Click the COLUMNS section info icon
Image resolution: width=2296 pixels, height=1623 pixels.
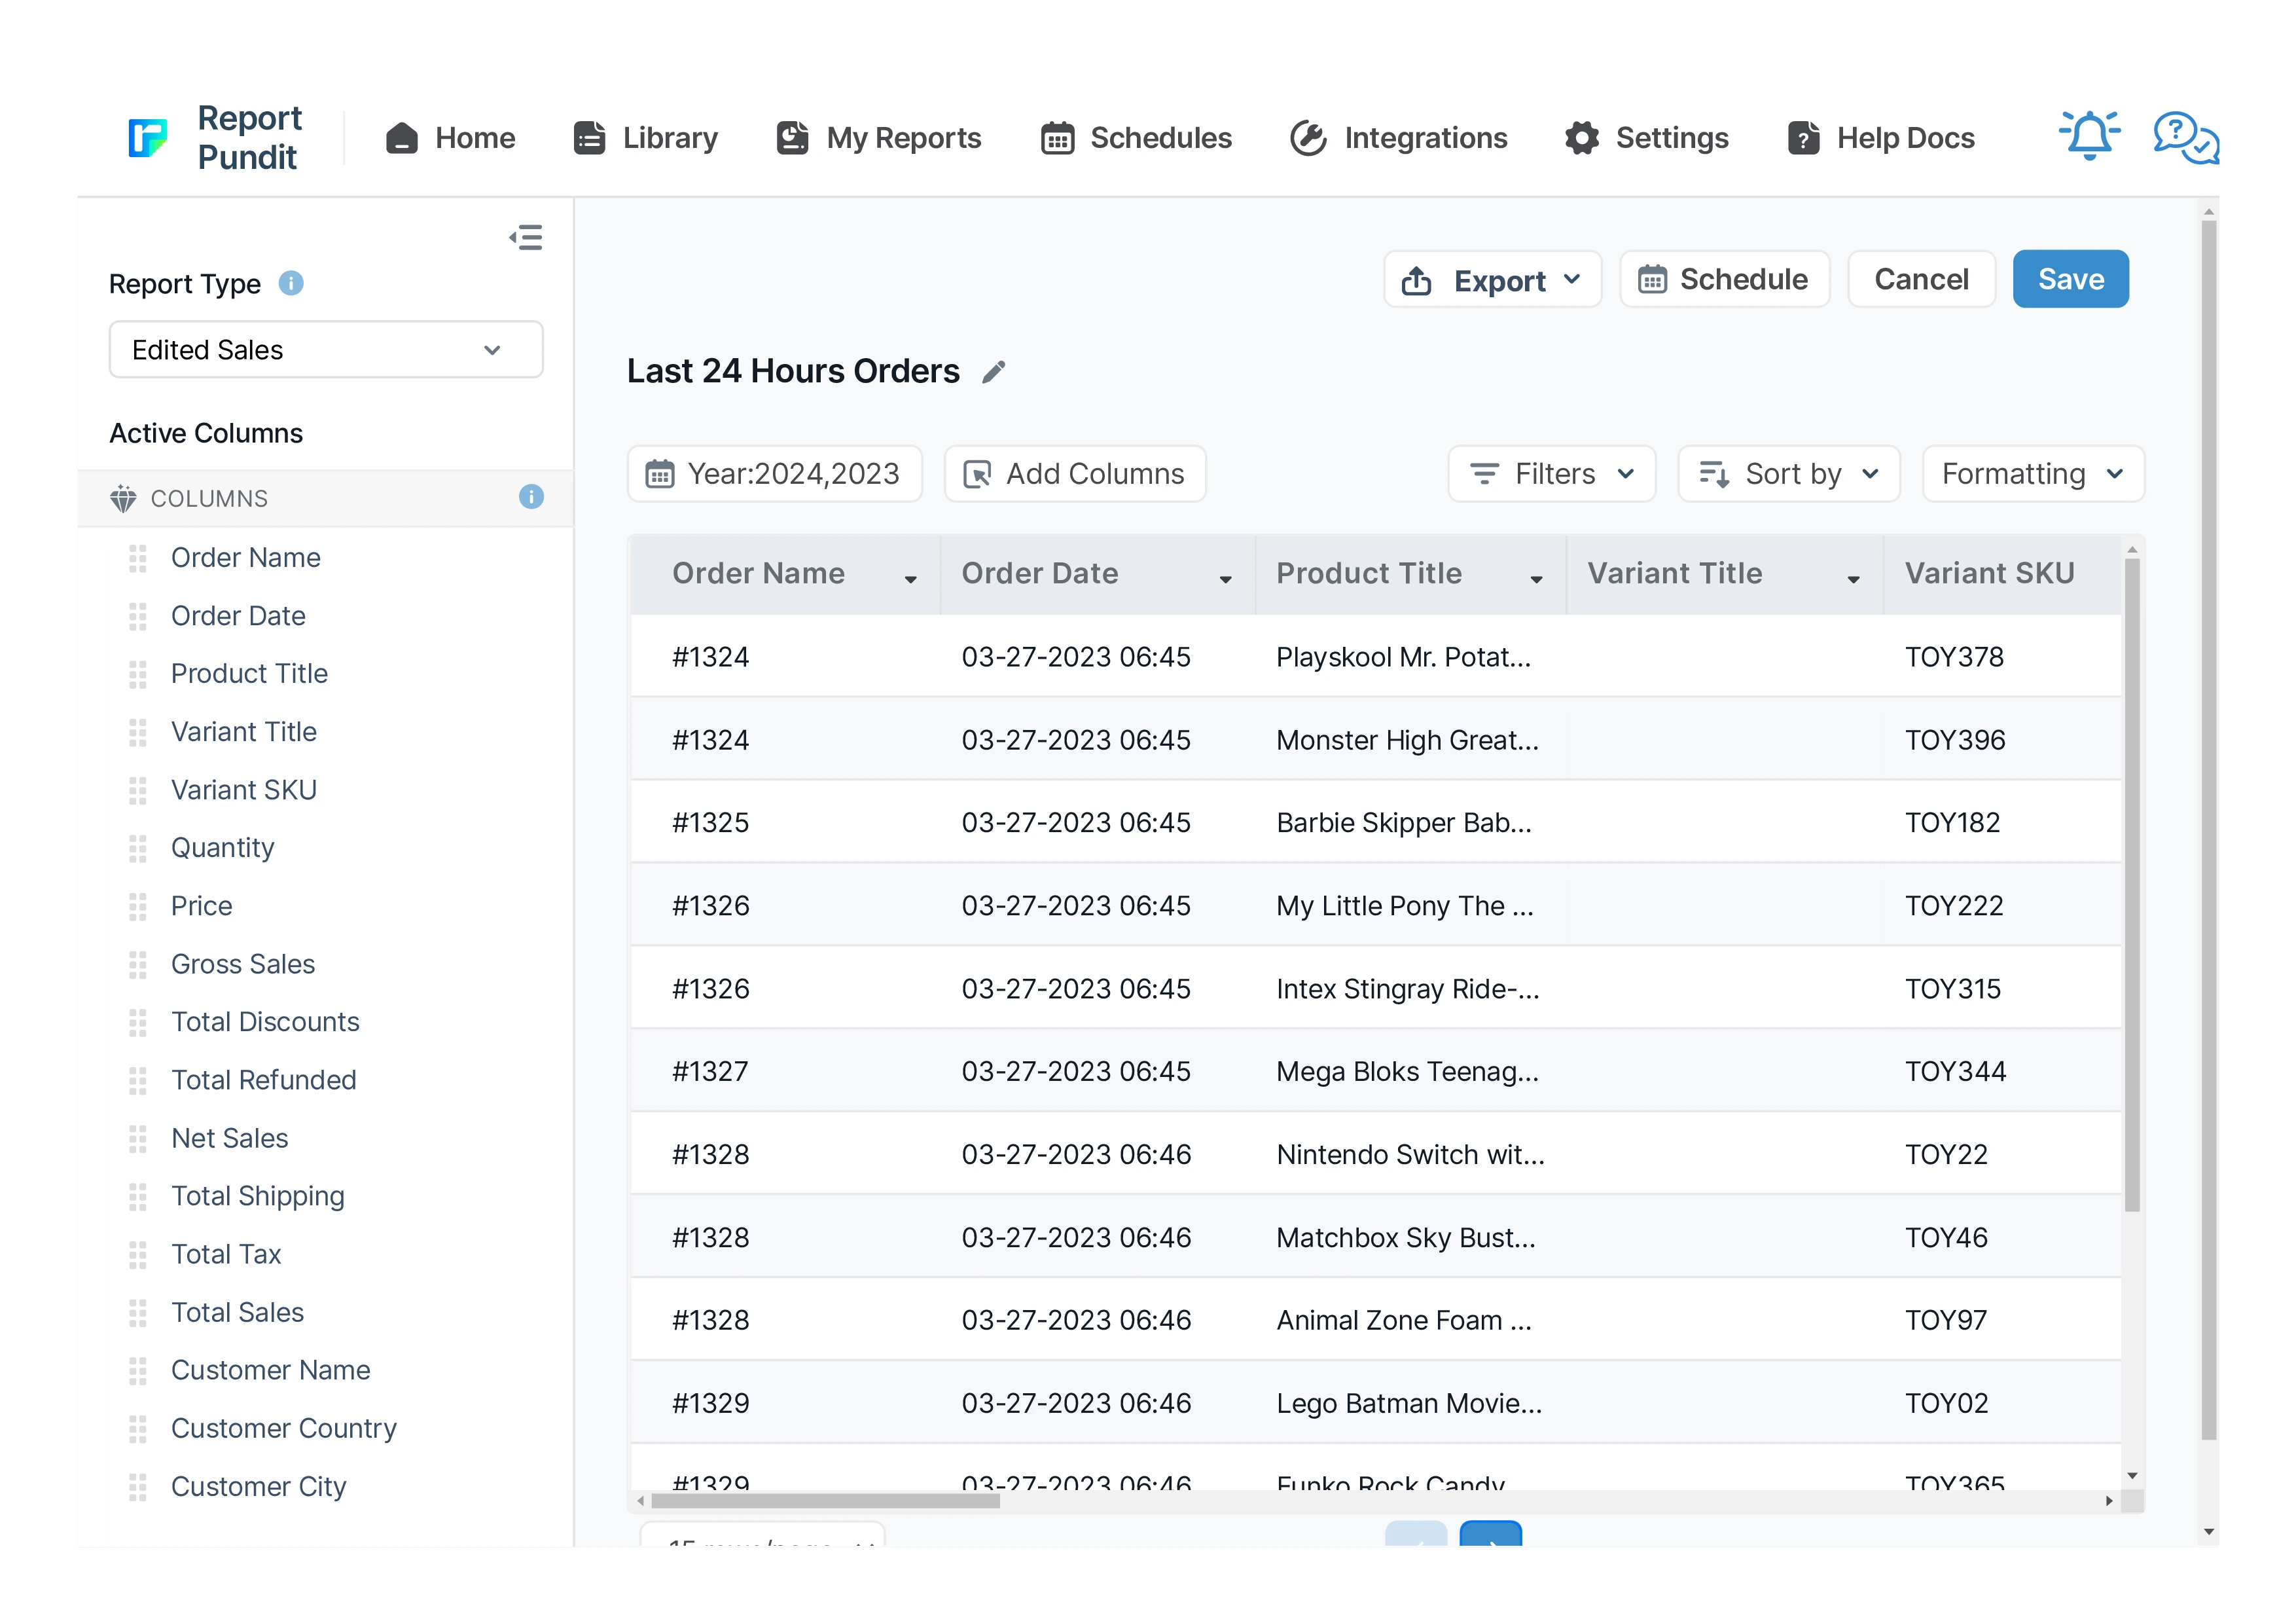[x=531, y=497]
